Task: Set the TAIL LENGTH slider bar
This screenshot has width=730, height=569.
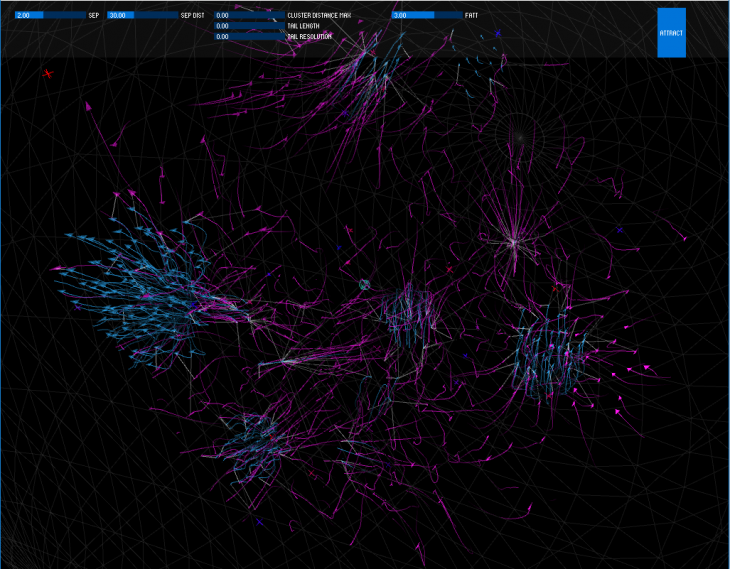Action: [249, 26]
